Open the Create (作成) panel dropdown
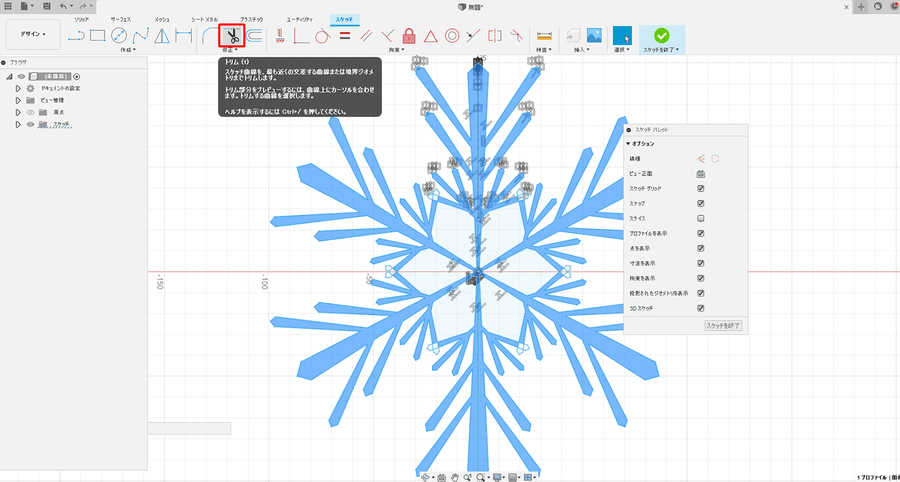Image resolution: width=900 pixels, height=482 pixels. click(x=128, y=50)
